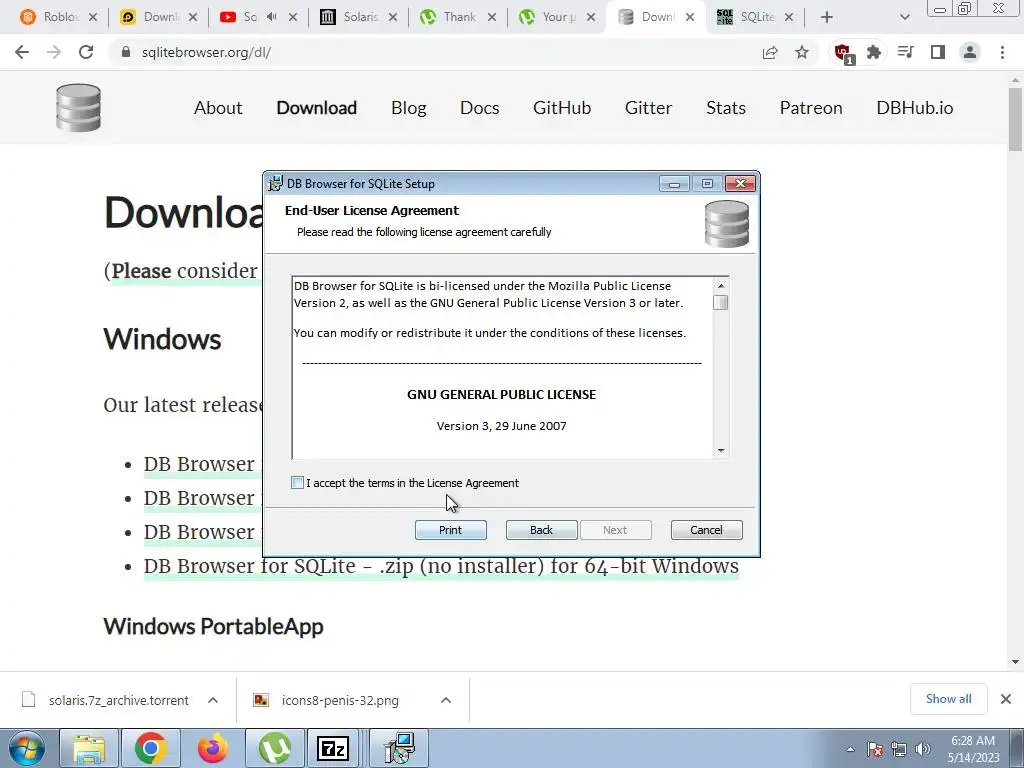Click the Back button in setup dialog
The image size is (1024, 768).
[x=541, y=530]
